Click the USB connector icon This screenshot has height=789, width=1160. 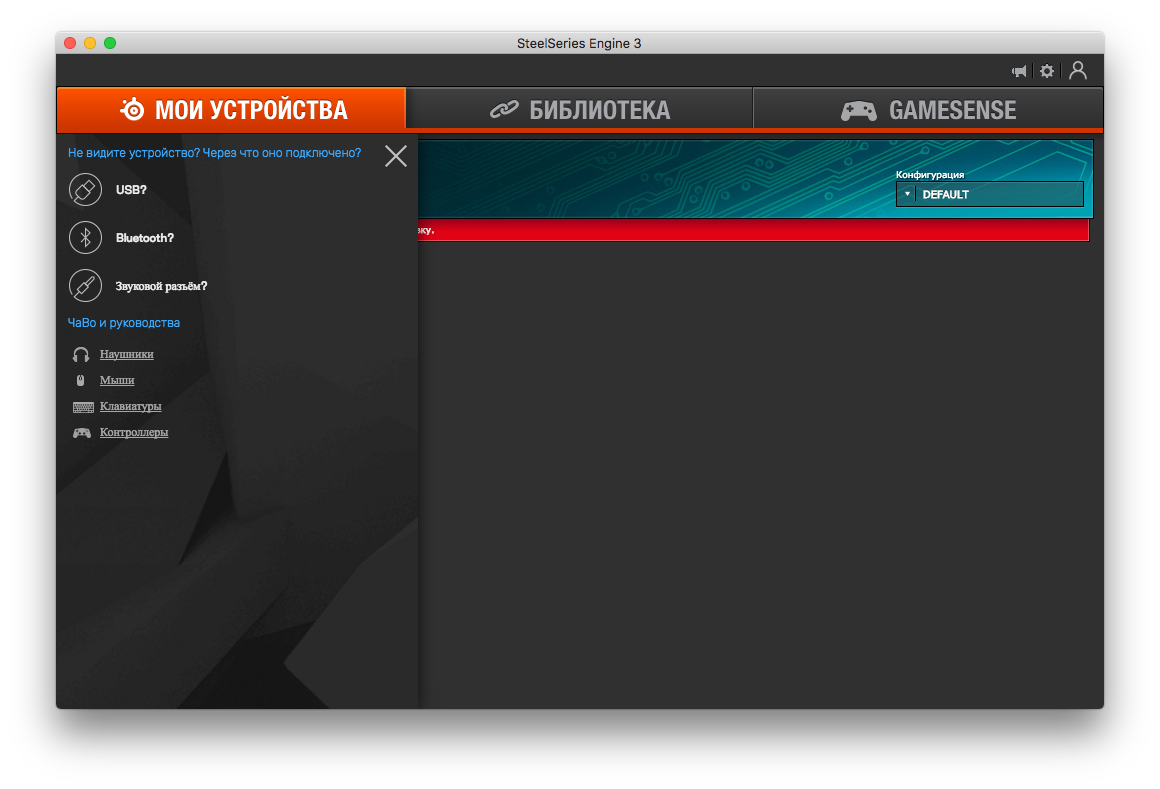(x=85, y=190)
